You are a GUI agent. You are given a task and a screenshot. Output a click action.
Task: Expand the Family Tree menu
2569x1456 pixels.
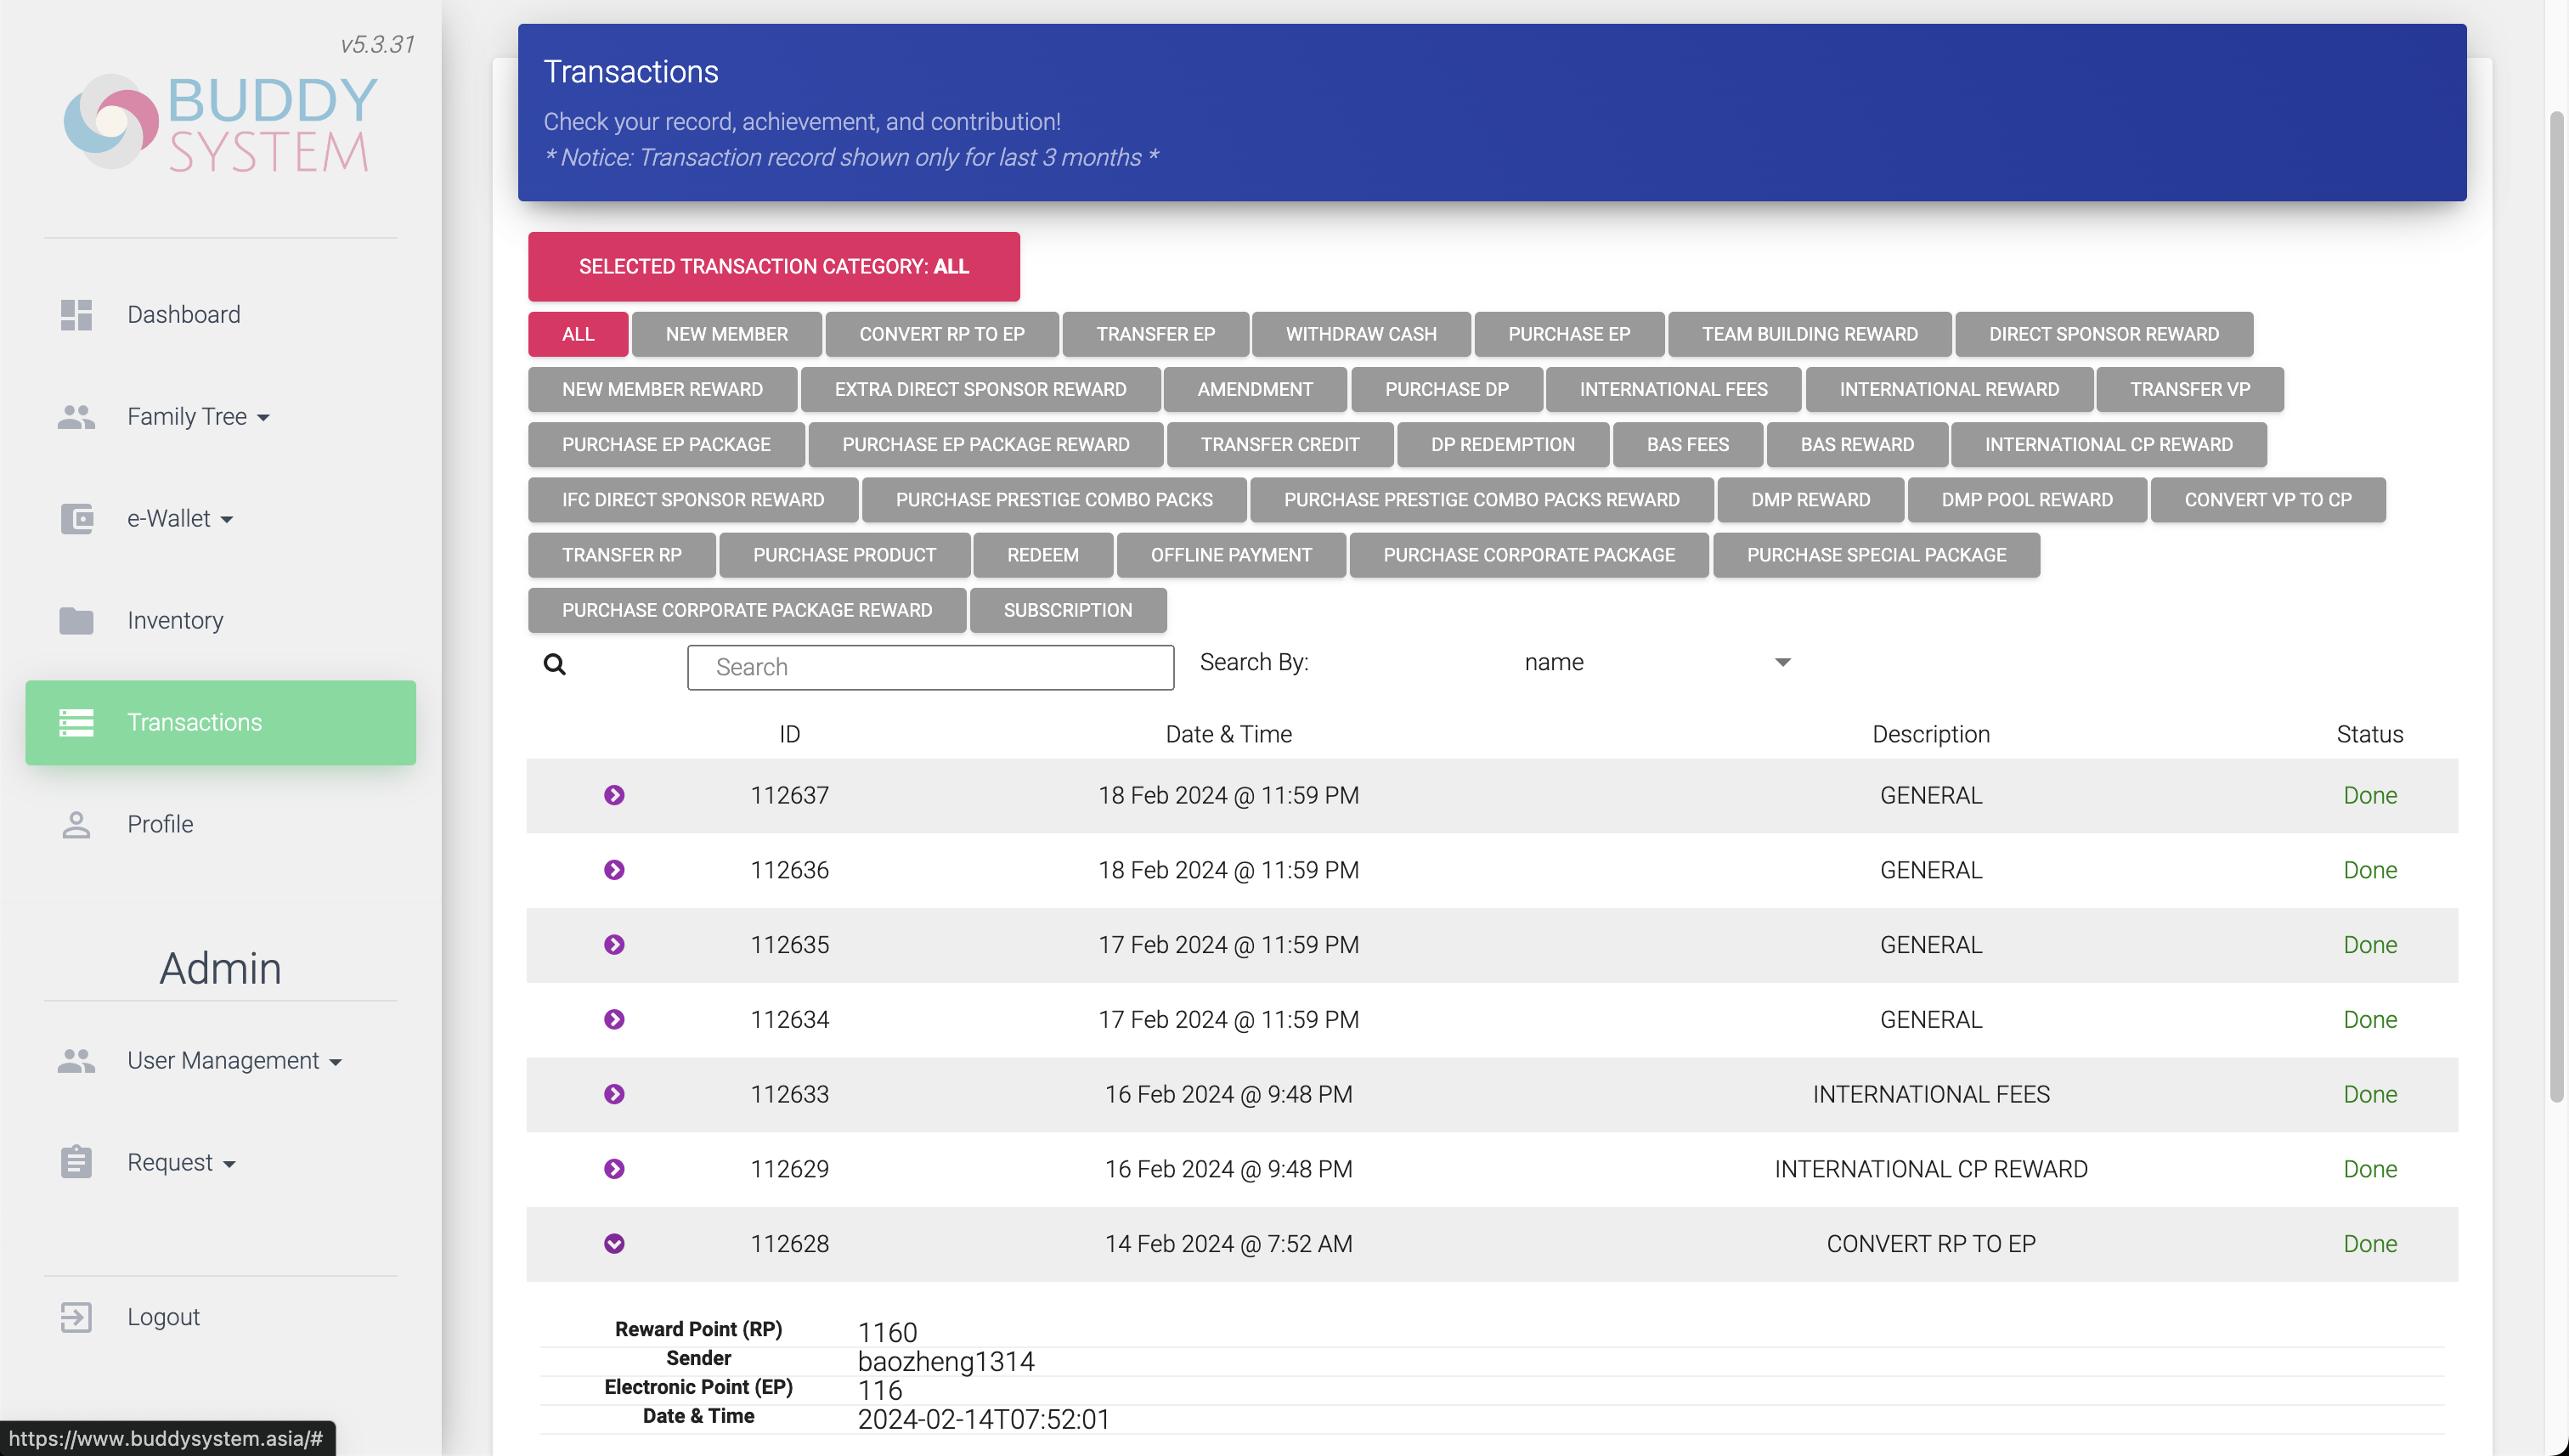coord(198,417)
